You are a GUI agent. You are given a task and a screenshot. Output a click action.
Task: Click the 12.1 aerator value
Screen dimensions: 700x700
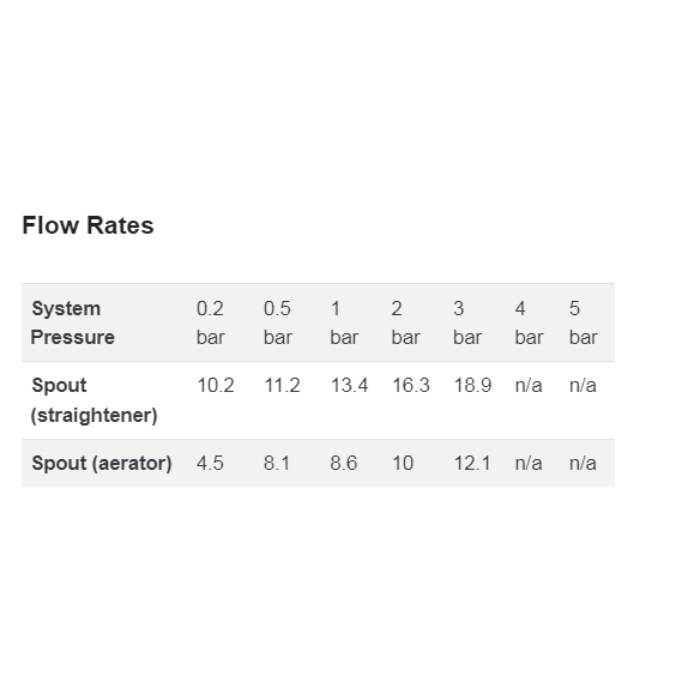click(x=472, y=463)
